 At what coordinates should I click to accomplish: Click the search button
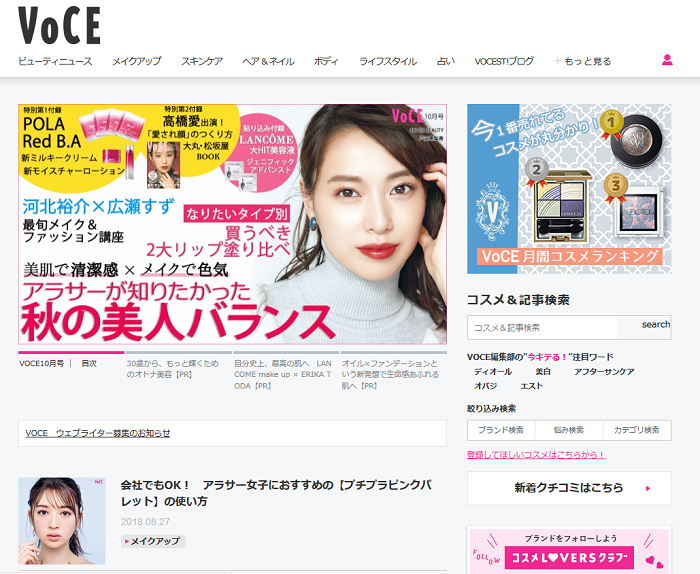coord(644,328)
